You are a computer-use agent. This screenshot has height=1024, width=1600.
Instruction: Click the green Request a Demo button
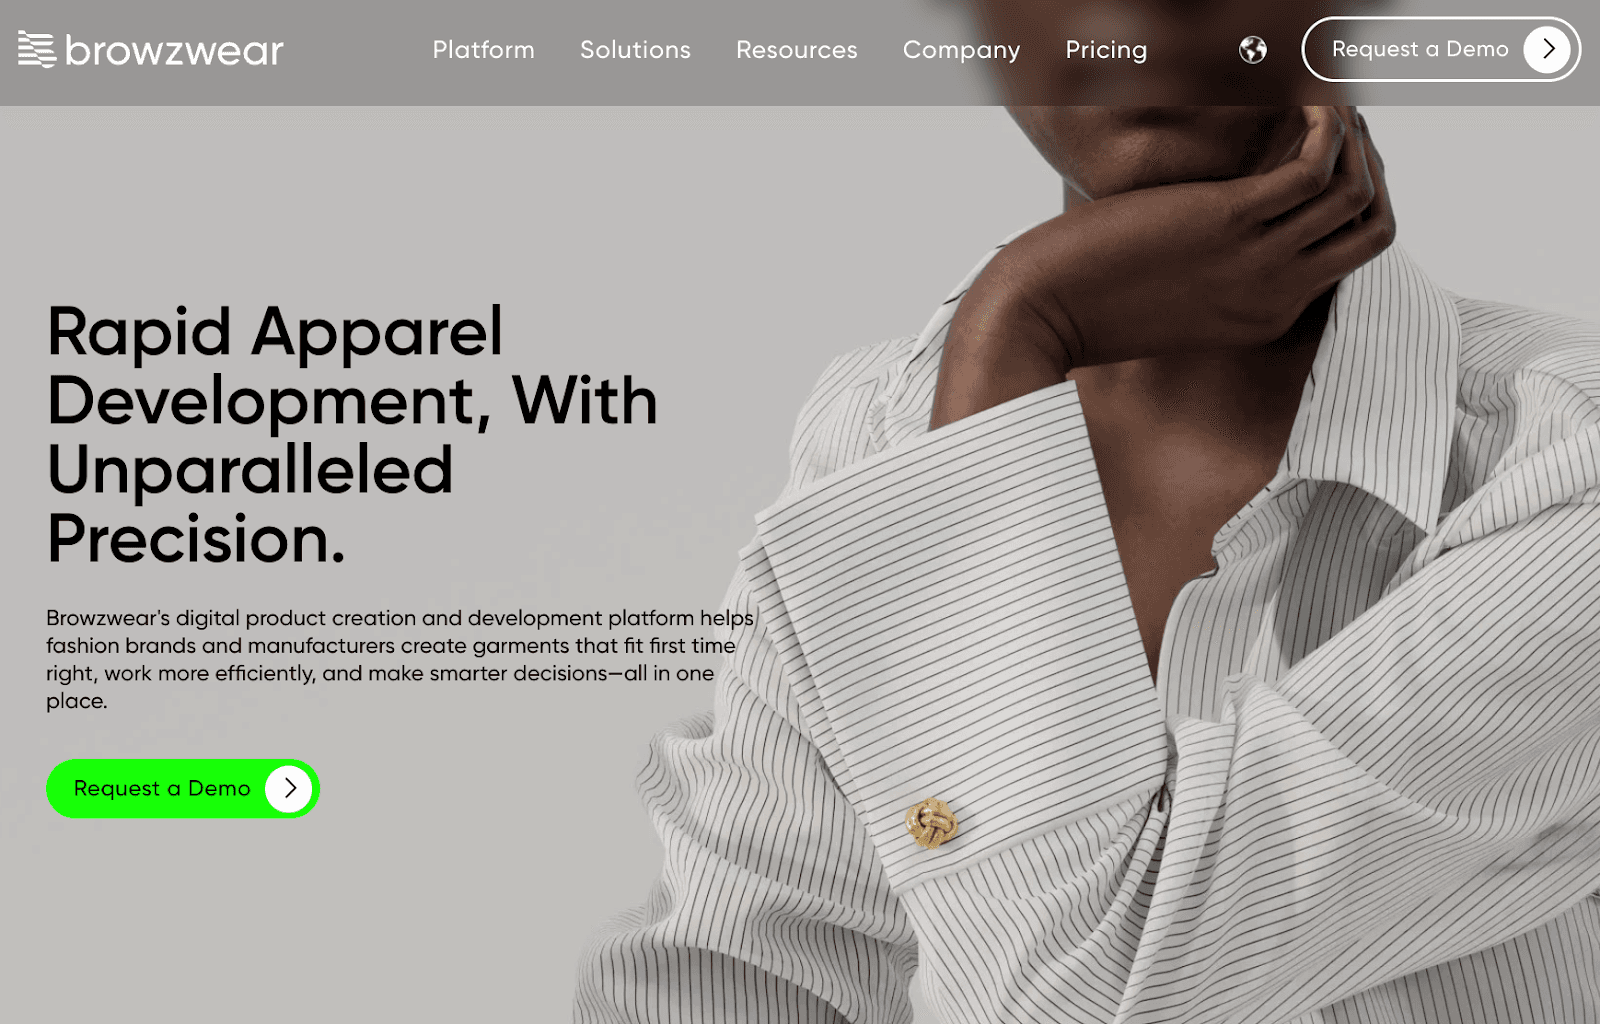(x=183, y=789)
